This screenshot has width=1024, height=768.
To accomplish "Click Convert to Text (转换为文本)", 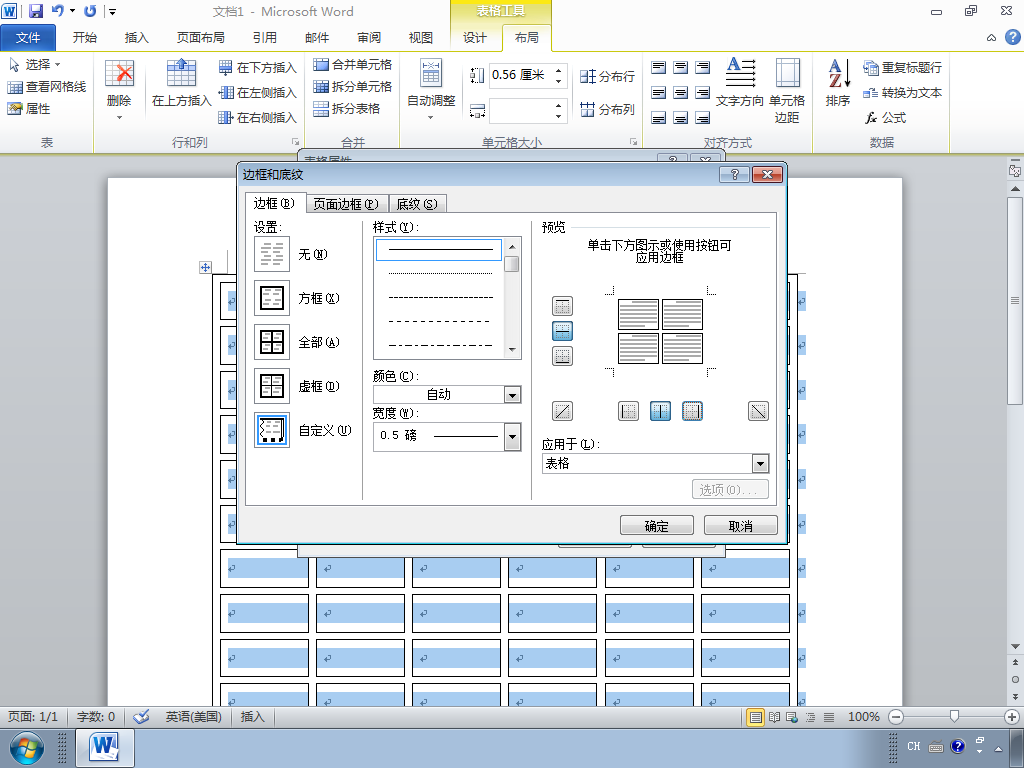I will 903,93.
